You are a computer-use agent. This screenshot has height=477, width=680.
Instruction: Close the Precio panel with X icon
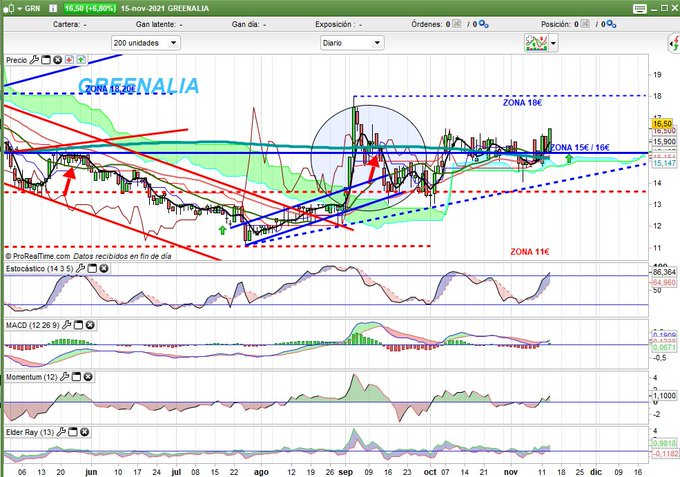coord(57,60)
